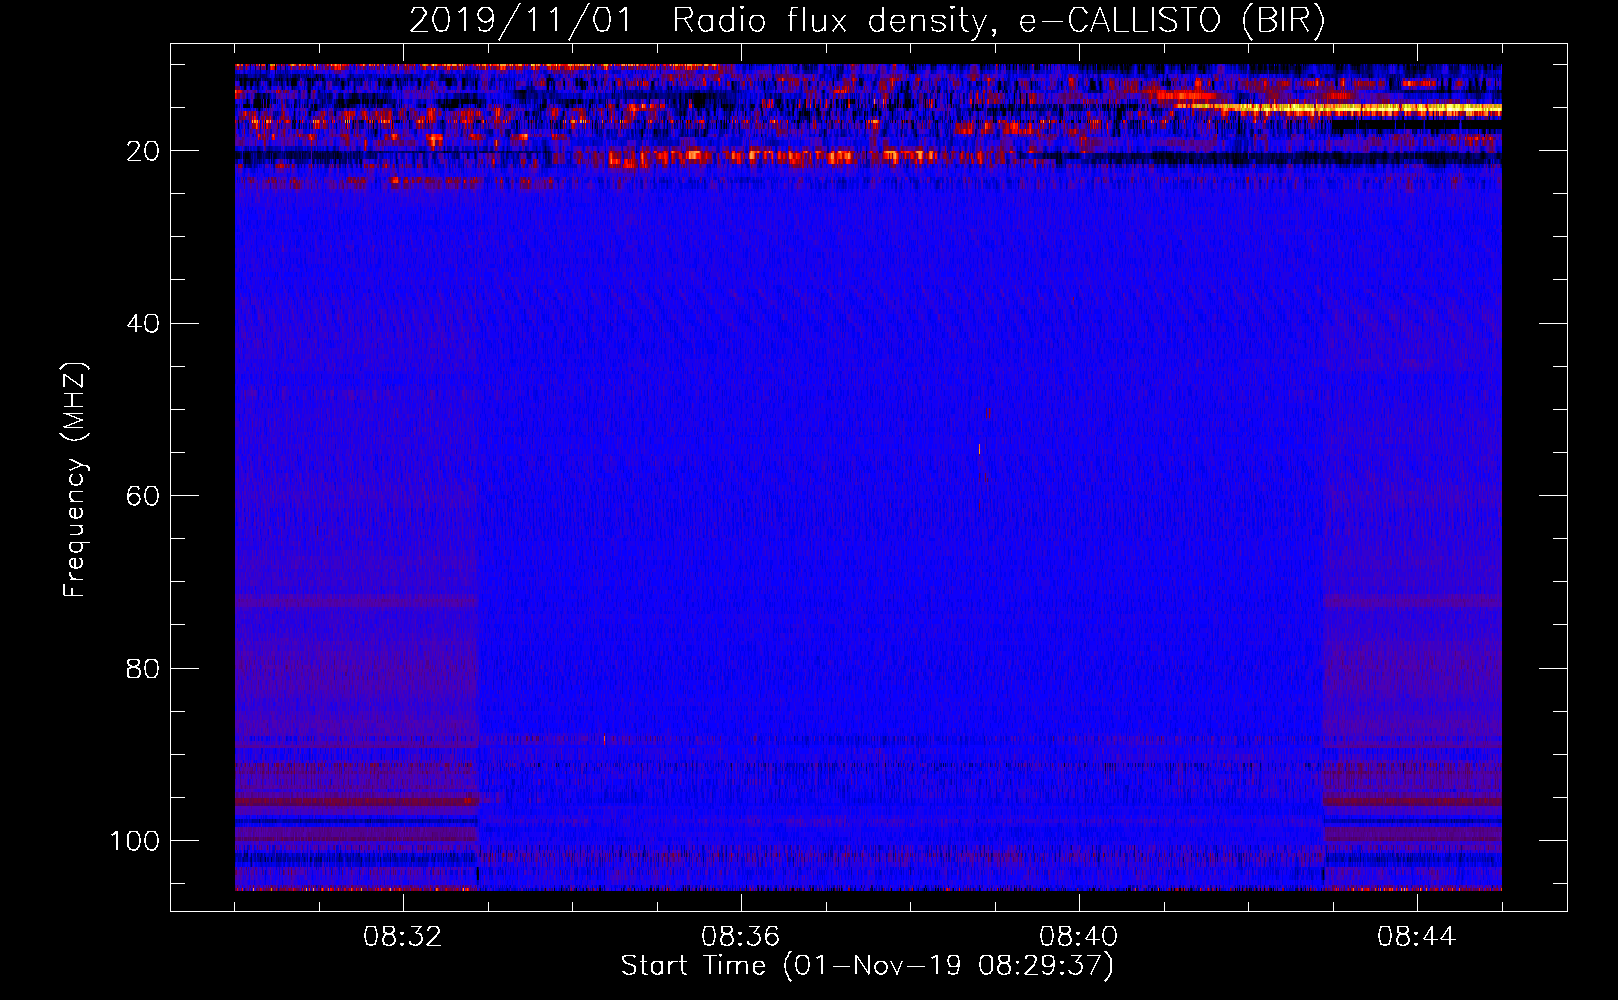Click the 08:36 time tick label

tap(741, 937)
